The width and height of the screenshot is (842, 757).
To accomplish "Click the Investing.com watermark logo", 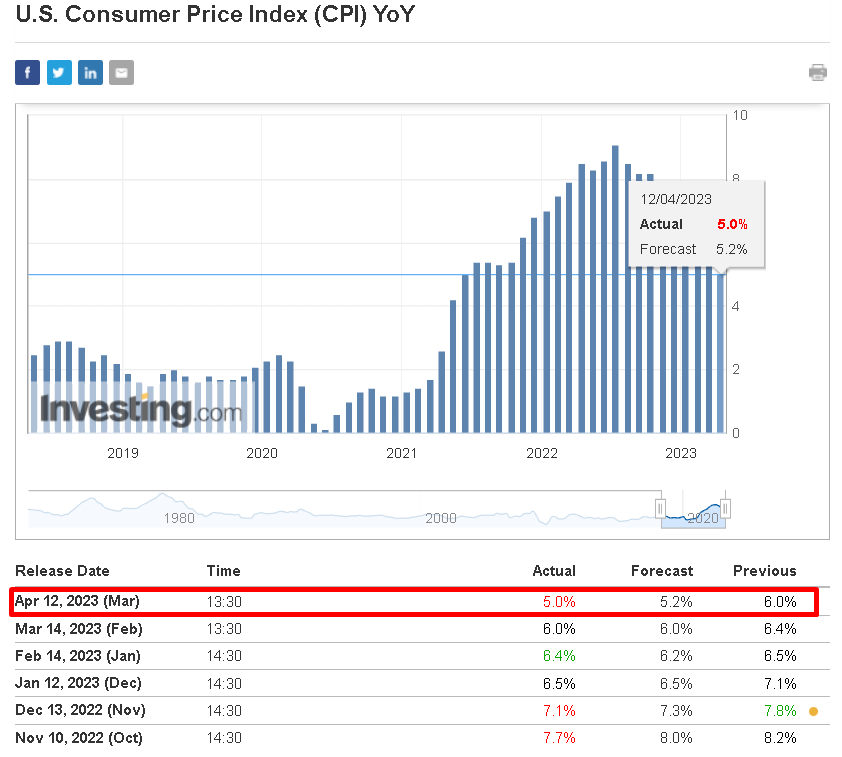I will pos(141,411).
